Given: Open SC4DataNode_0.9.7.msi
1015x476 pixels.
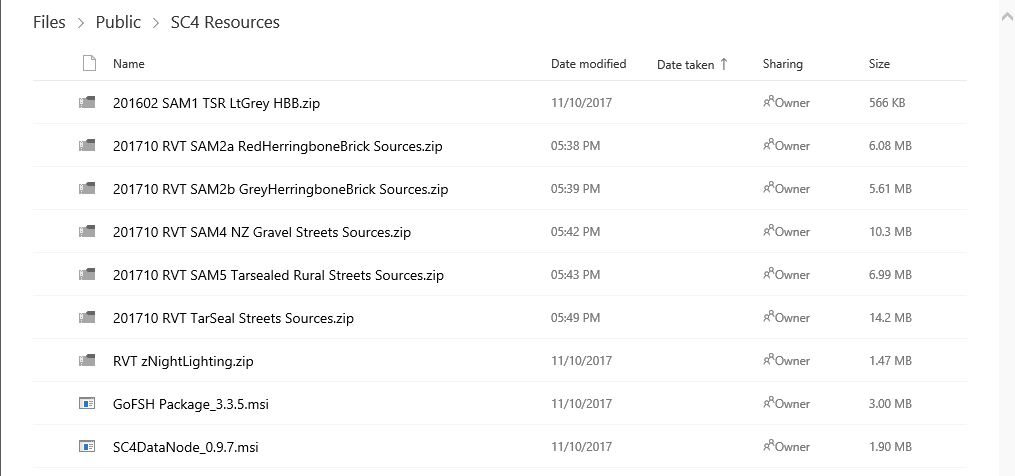Looking at the screenshot, I should (186, 447).
